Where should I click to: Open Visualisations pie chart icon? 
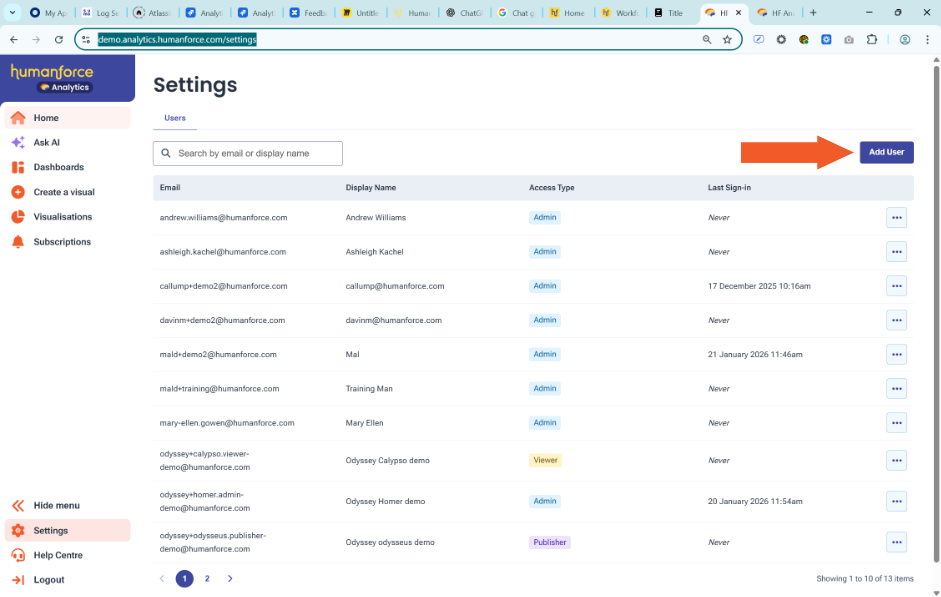(18, 217)
